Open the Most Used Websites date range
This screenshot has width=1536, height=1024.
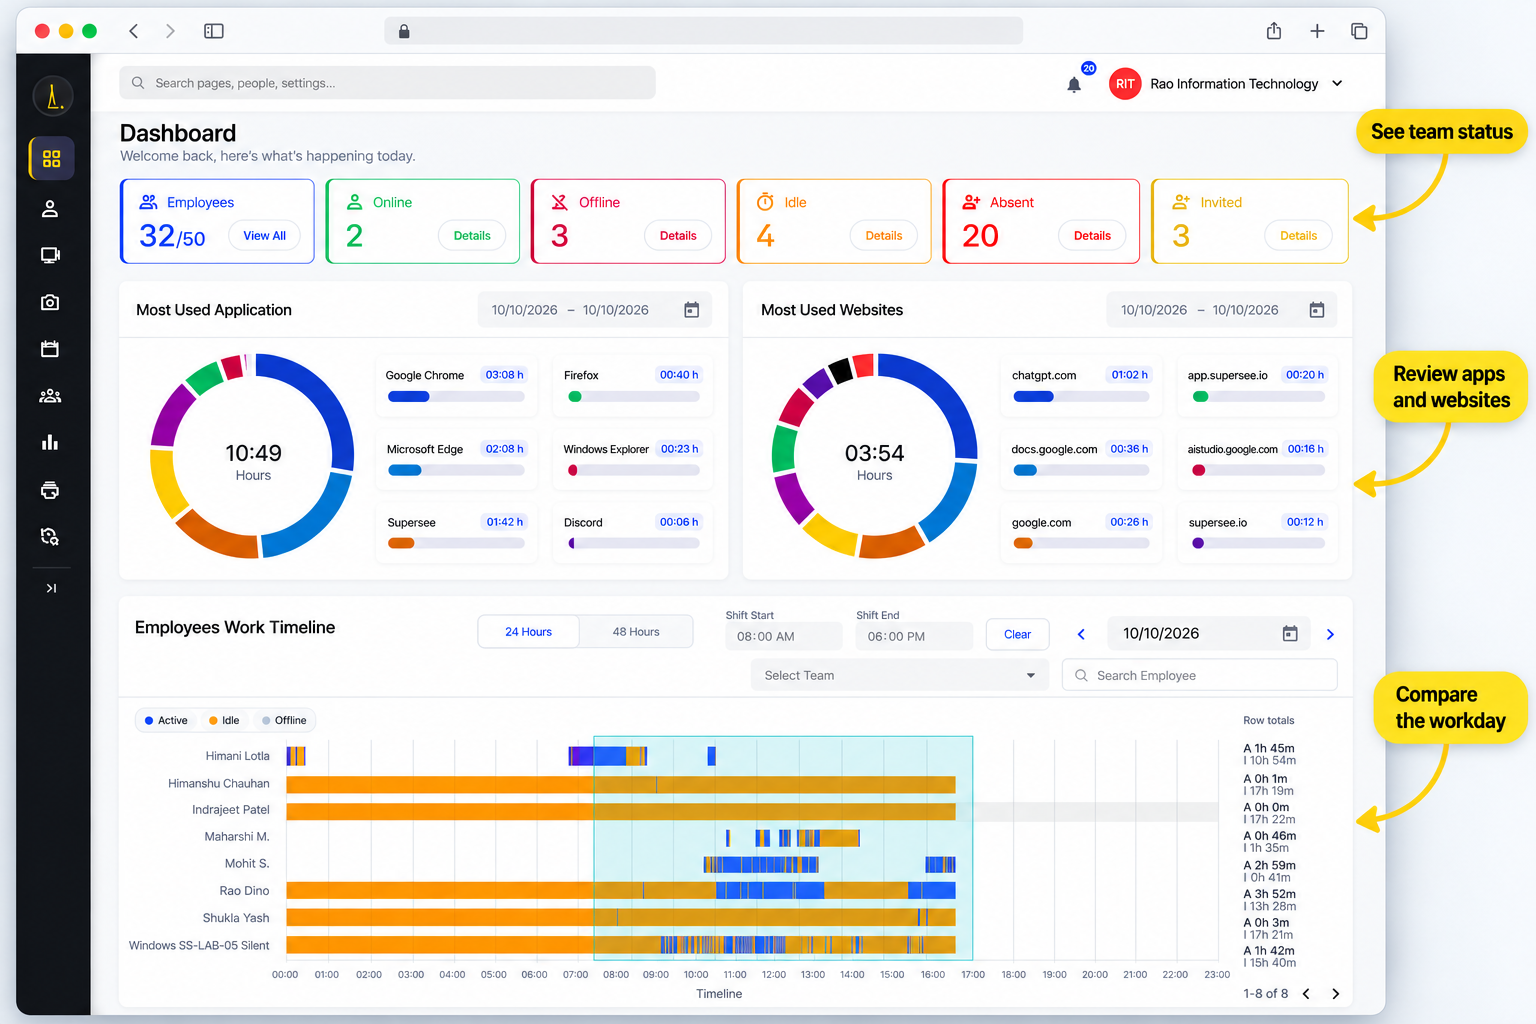pos(1221,310)
